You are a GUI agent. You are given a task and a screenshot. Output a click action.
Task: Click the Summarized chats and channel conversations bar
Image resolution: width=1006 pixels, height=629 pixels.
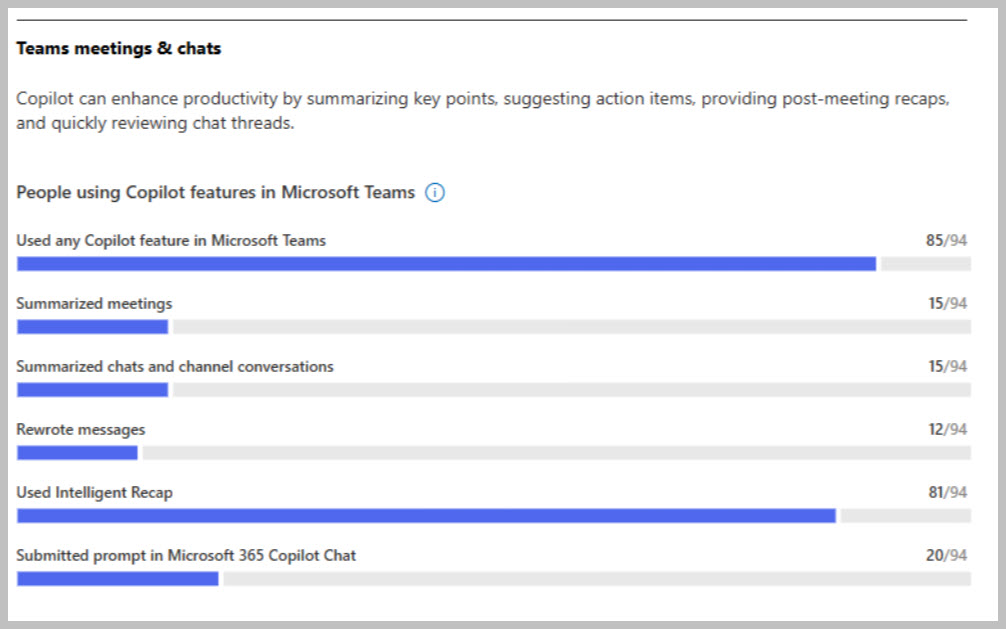(493, 390)
